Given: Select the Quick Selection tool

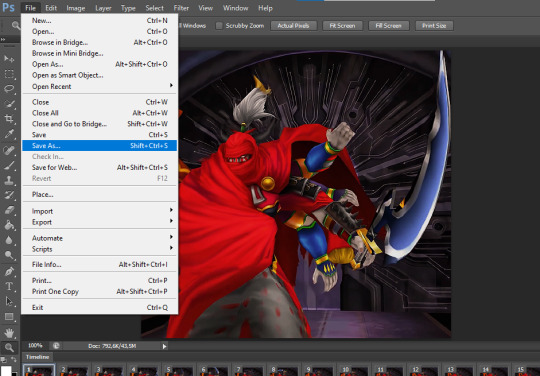Looking at the screenshot, I should point(9,104).
